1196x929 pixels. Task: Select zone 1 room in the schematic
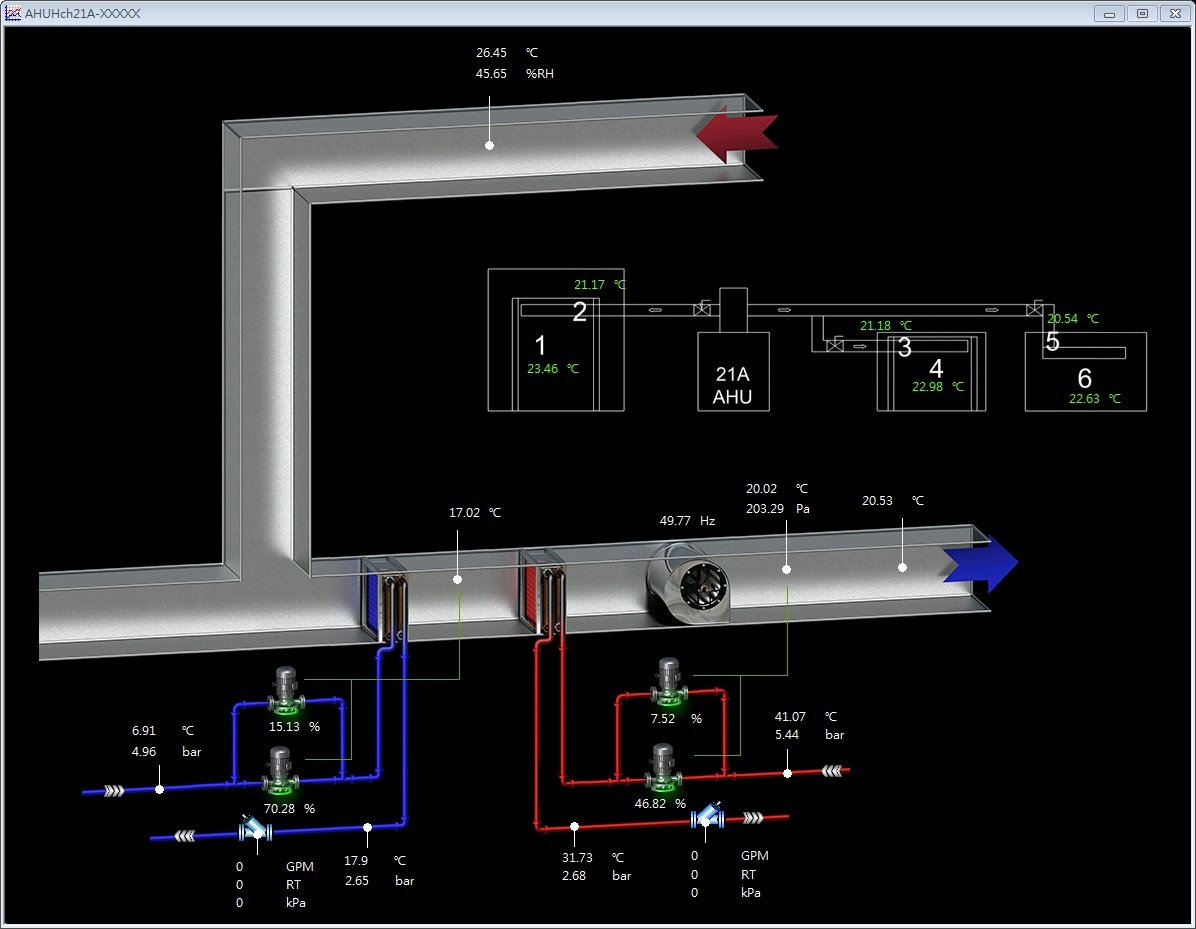click(x=540, y=348)
